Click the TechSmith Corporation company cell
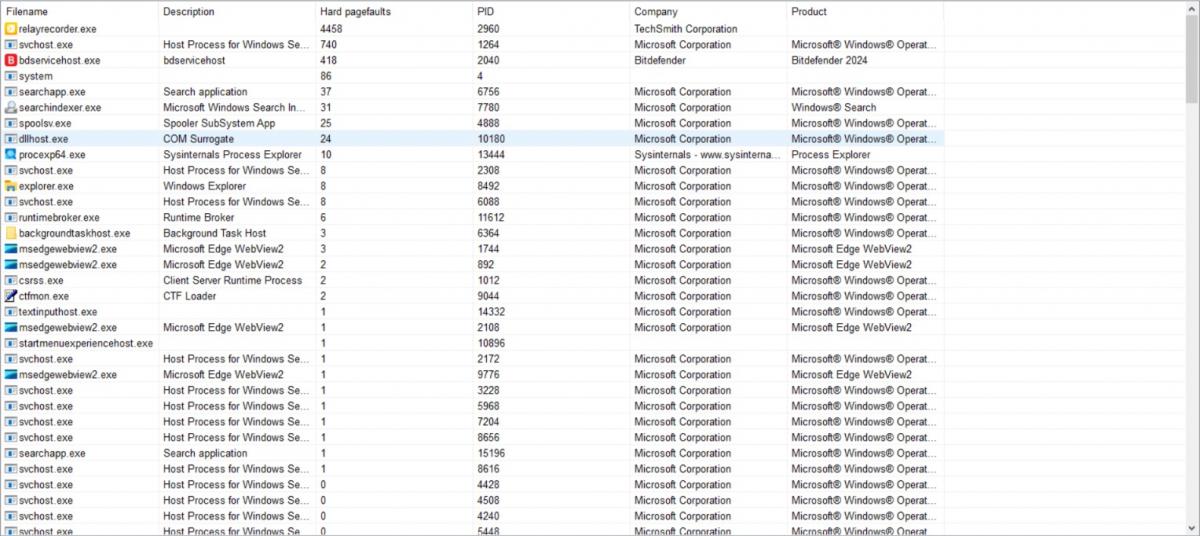 [686, 29]
